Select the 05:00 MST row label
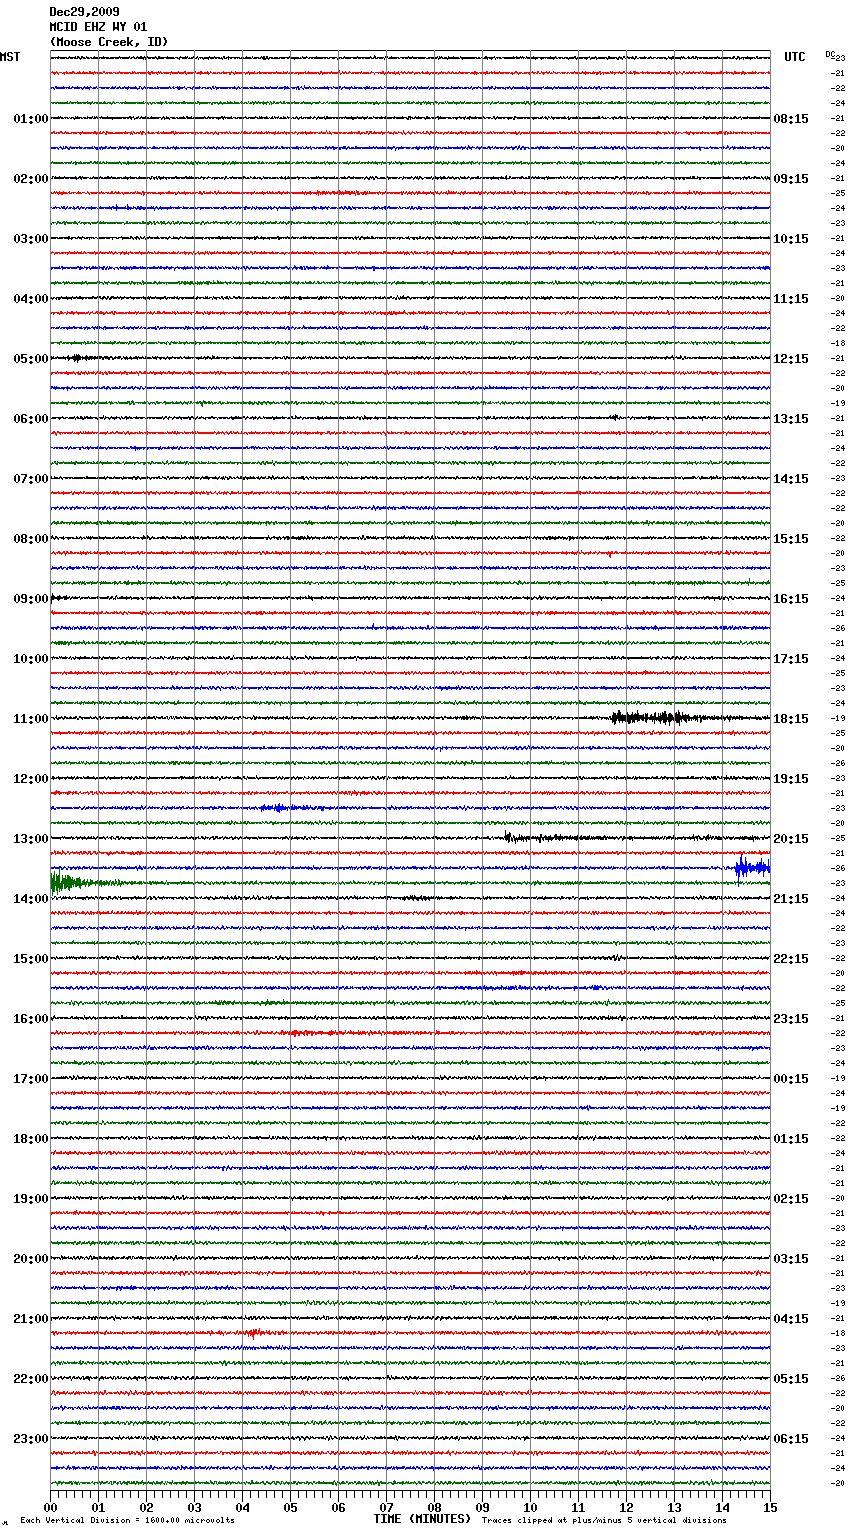This screenshot has width=850, height=1534. (31, 359)
